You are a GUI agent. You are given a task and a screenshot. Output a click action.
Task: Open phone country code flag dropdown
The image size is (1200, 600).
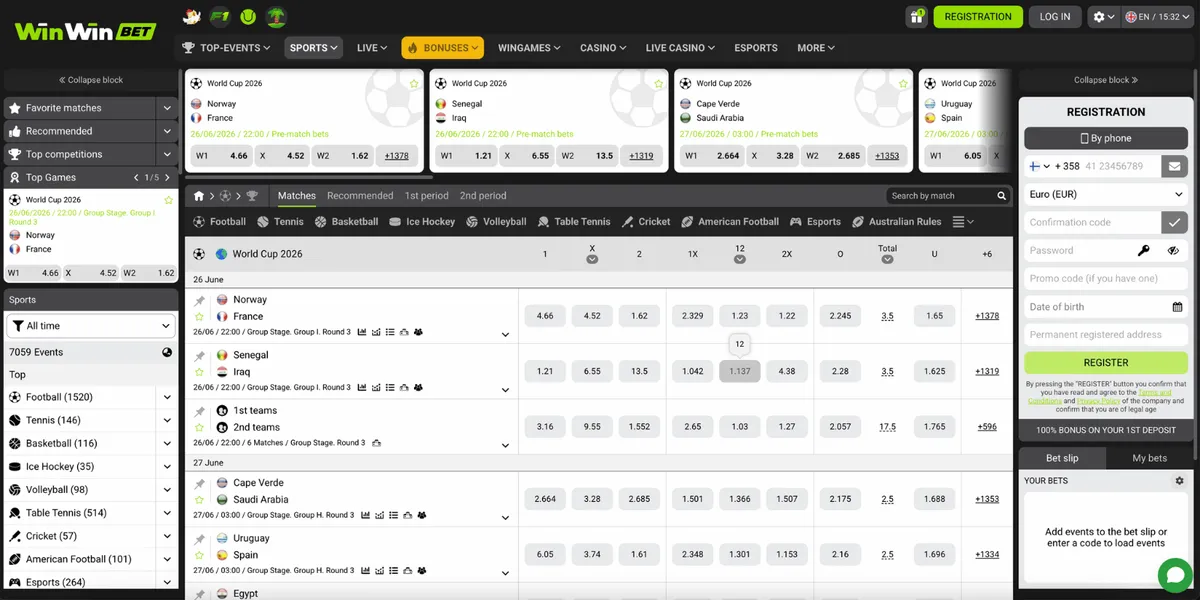(x=1040, y=166)
